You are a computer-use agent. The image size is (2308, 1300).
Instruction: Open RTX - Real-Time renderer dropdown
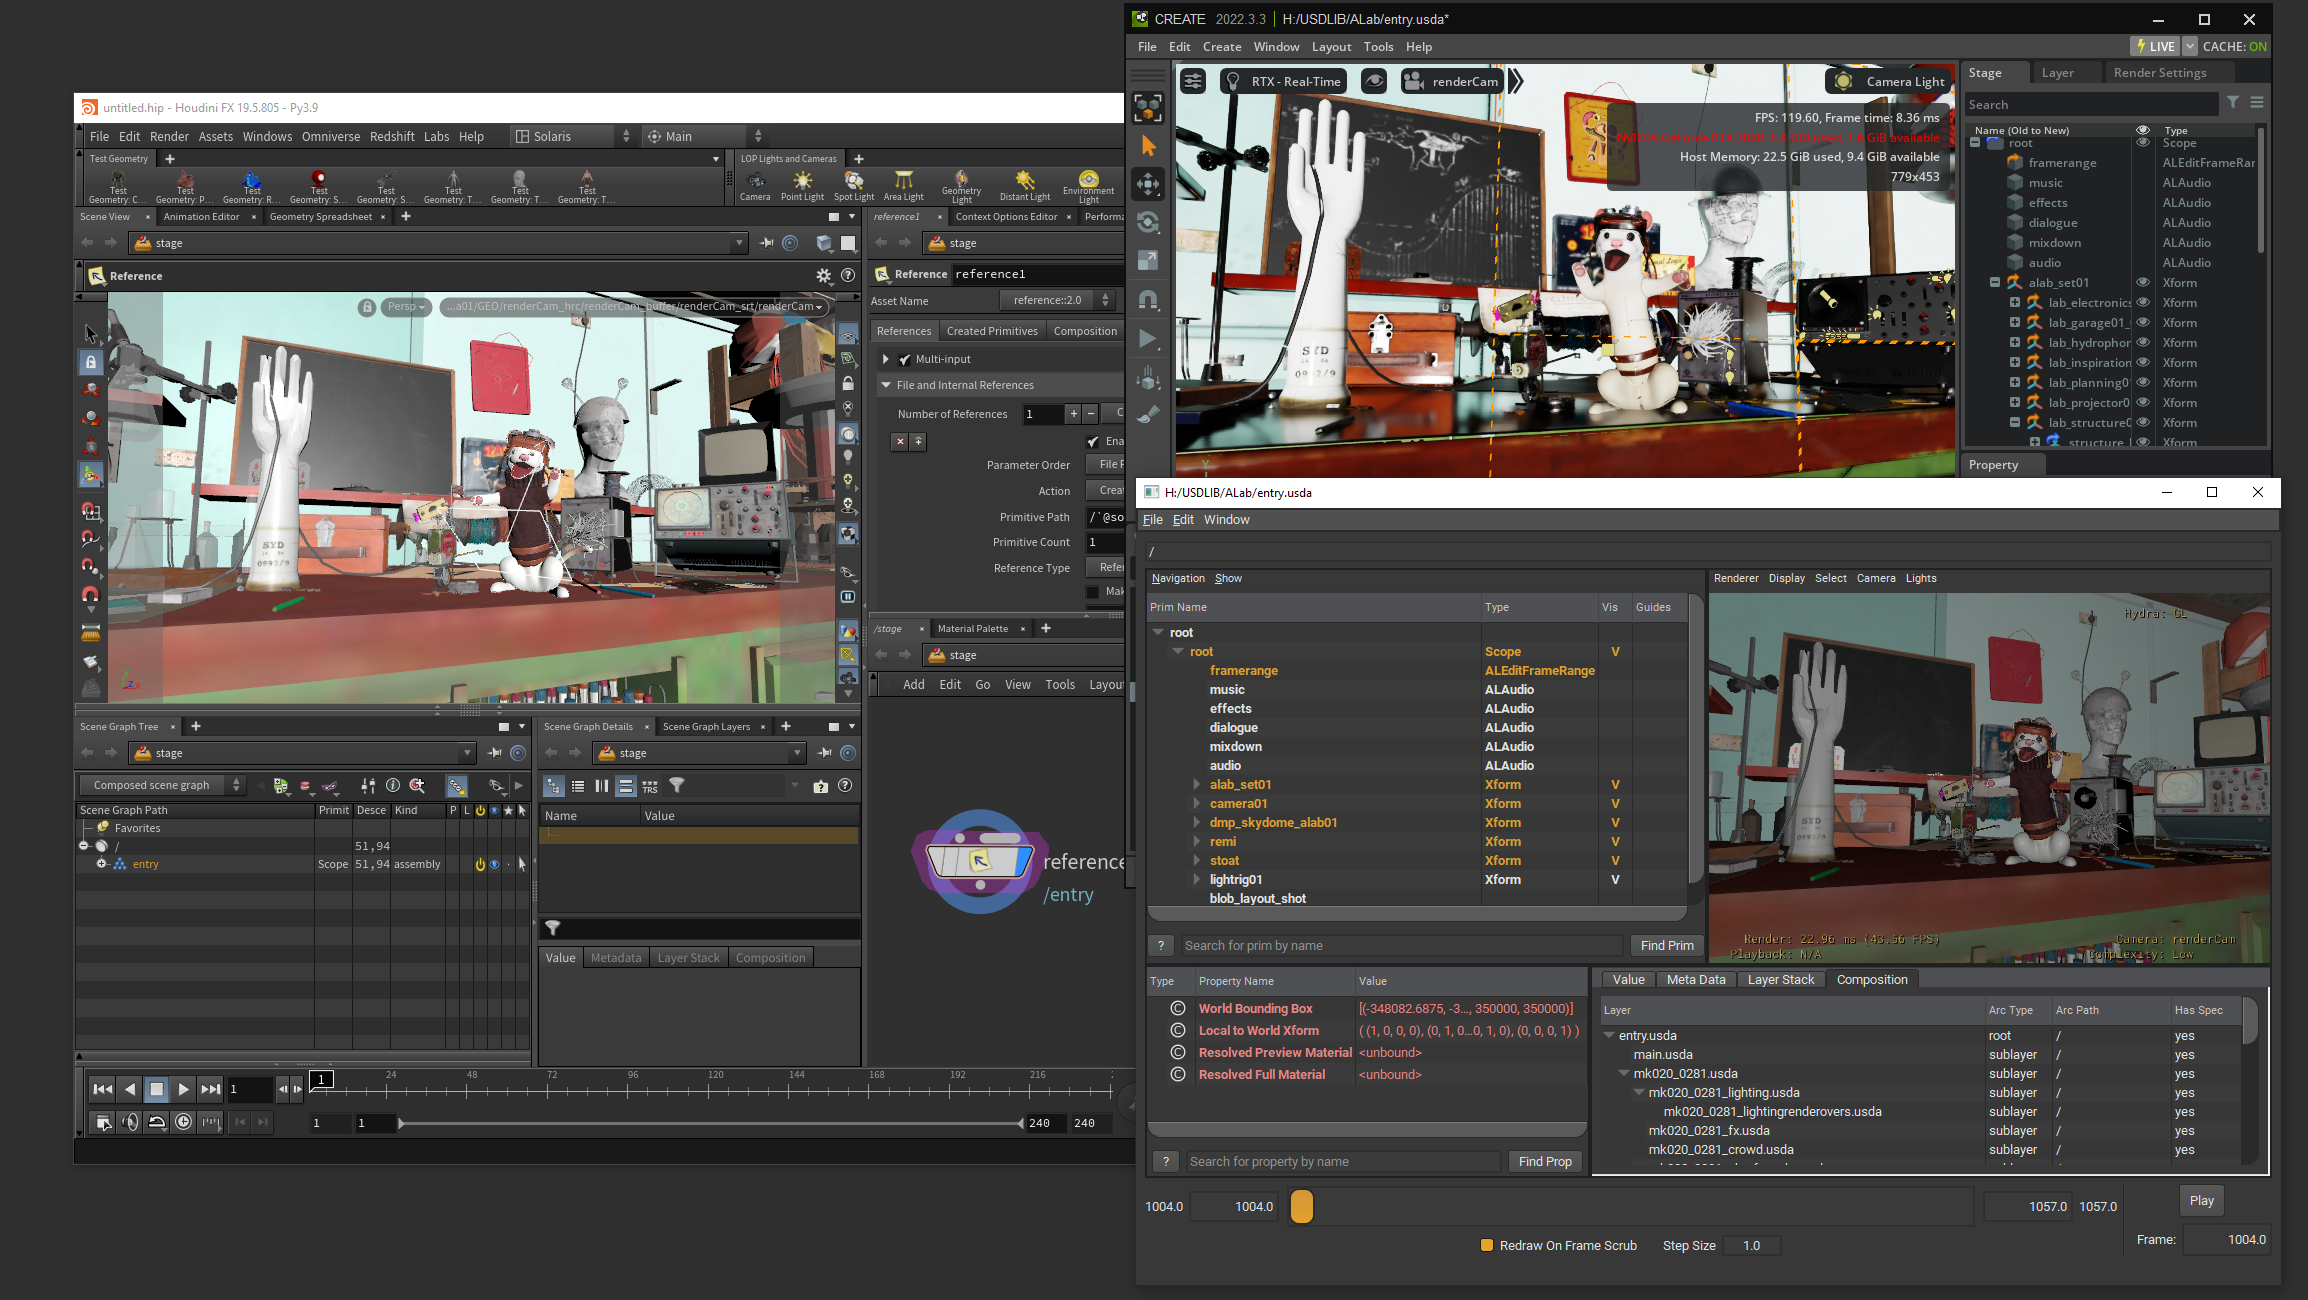click(x=1284, y=82)
